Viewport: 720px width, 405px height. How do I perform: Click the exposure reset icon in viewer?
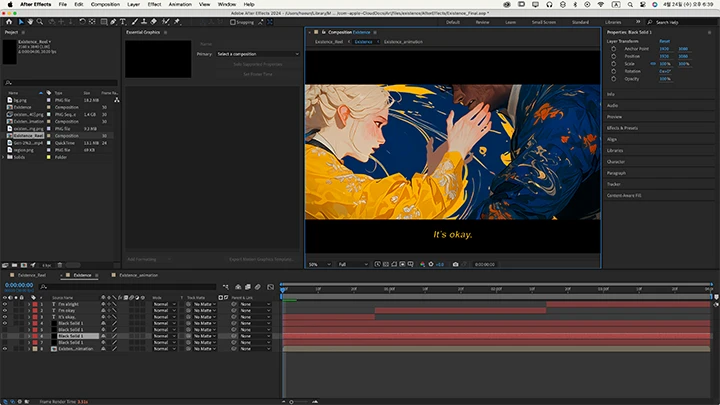pyautogui.click(x=431, y=264)
